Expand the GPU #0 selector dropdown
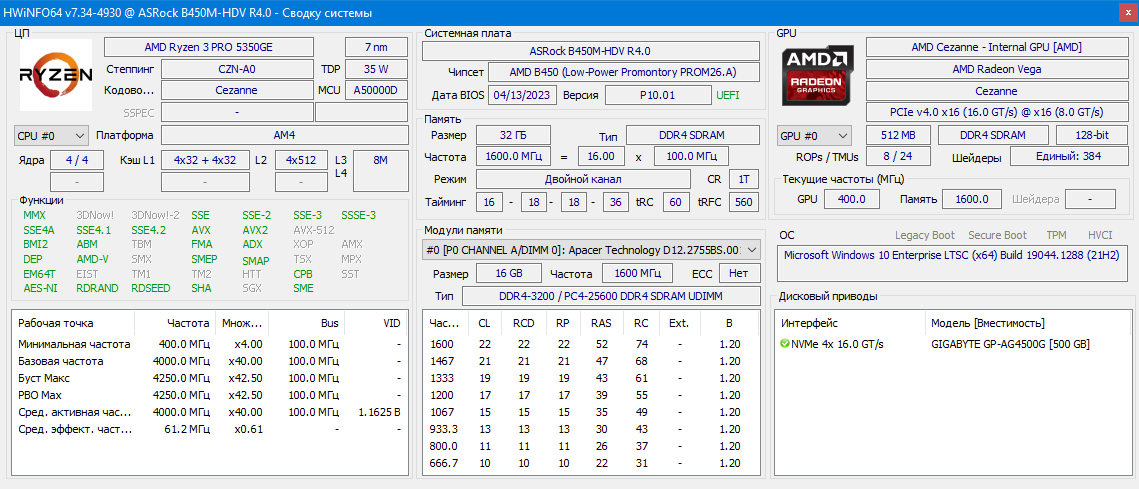Viewport: 1139px width, 489px height. (813, 135)
